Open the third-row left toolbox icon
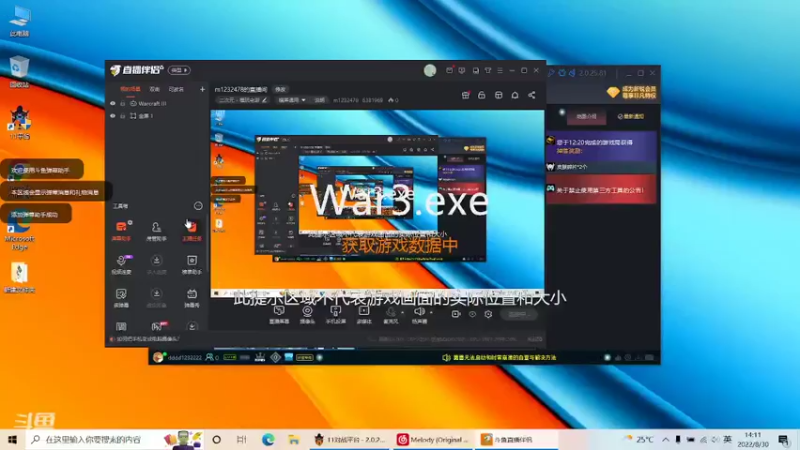 pyautogui.click(x=121, y=297)
